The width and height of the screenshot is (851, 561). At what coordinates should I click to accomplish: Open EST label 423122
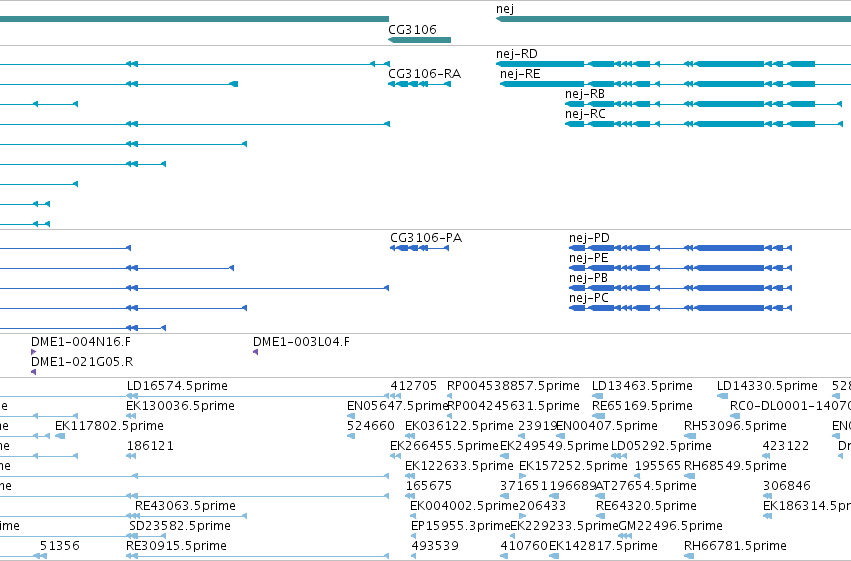coord(785,446)
